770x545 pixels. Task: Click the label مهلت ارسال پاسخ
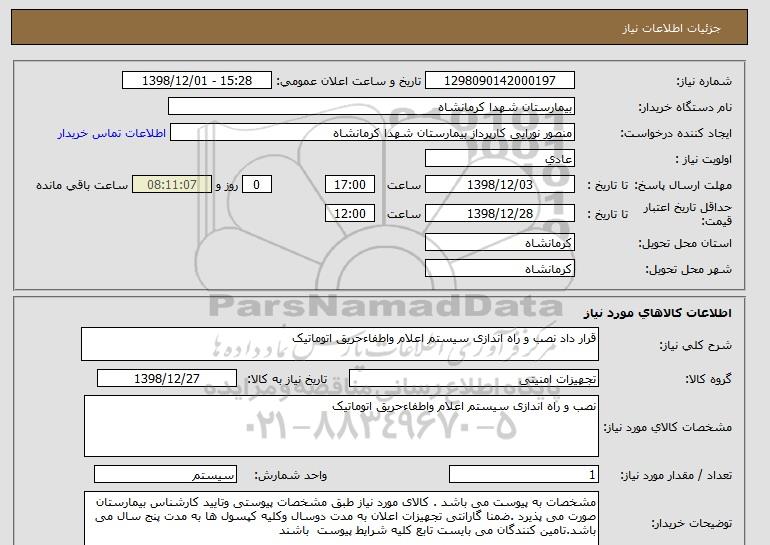pyautogui.click(x=683, y=185)
